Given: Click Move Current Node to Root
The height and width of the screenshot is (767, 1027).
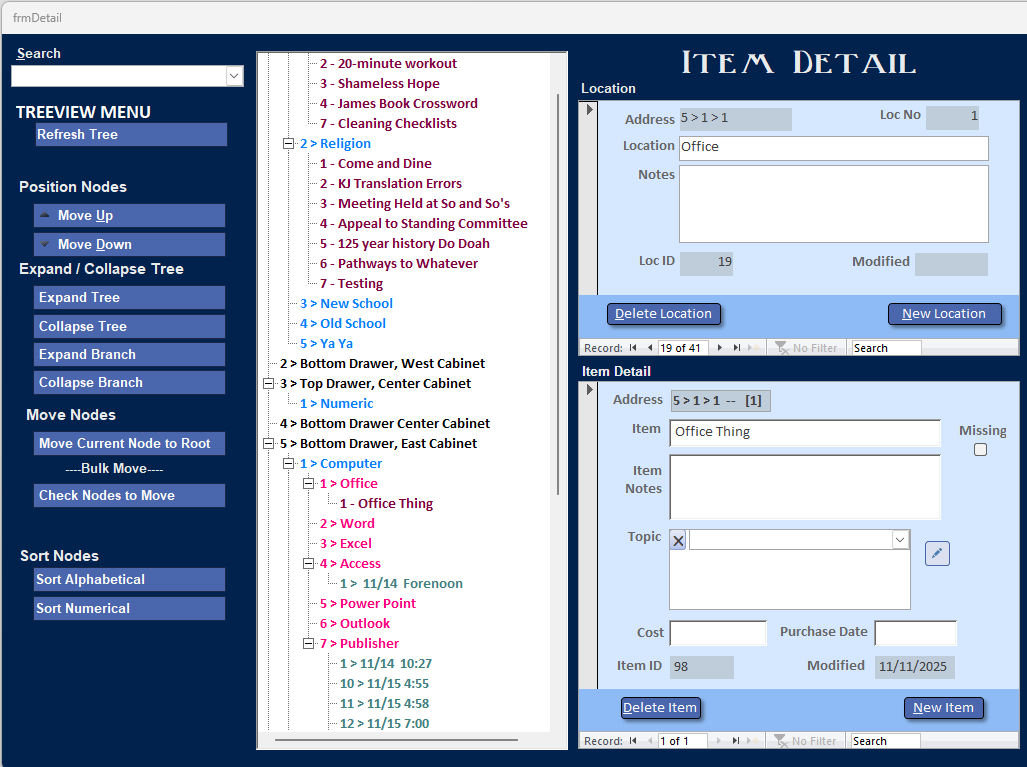Looking at the screenshot, I should click(129, 443).
